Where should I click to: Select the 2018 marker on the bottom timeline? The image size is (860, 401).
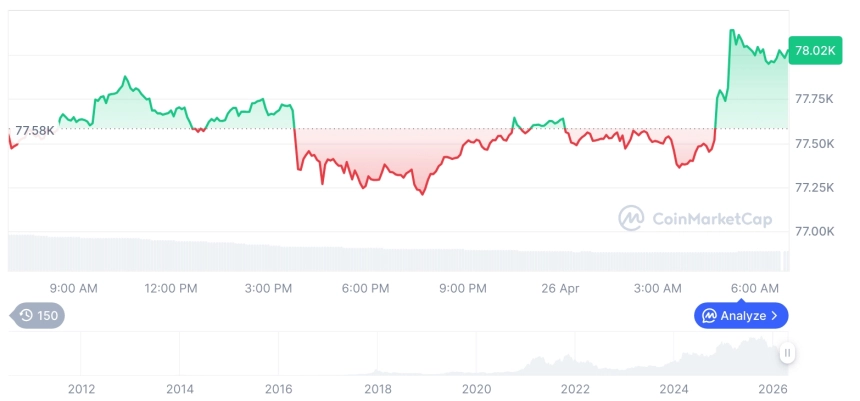[377, 389]
